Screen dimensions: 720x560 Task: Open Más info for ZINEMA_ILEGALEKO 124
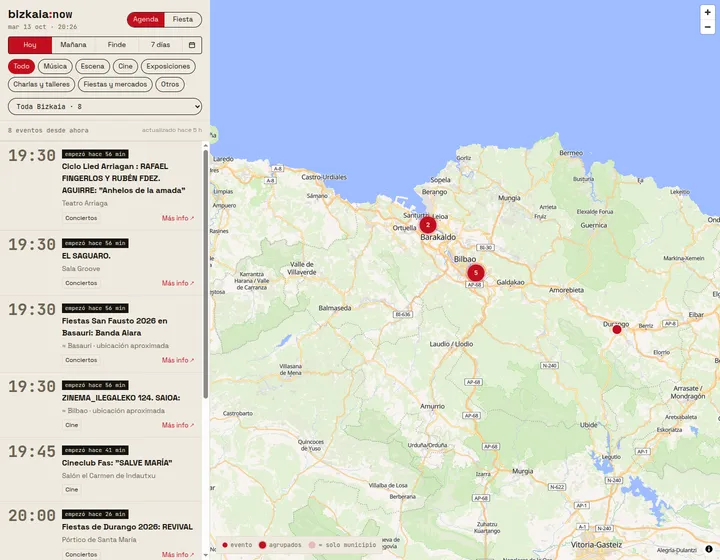point(178,426)
